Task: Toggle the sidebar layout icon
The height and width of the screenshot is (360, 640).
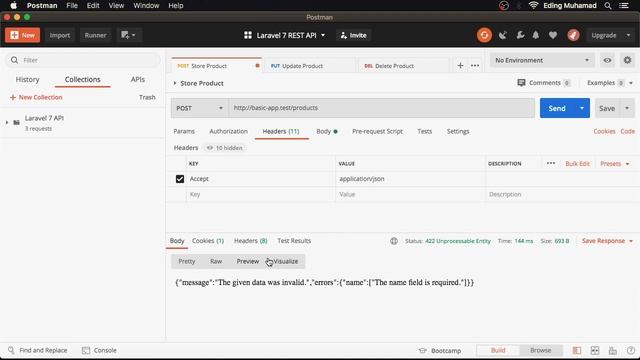Action: click(576, 350)
